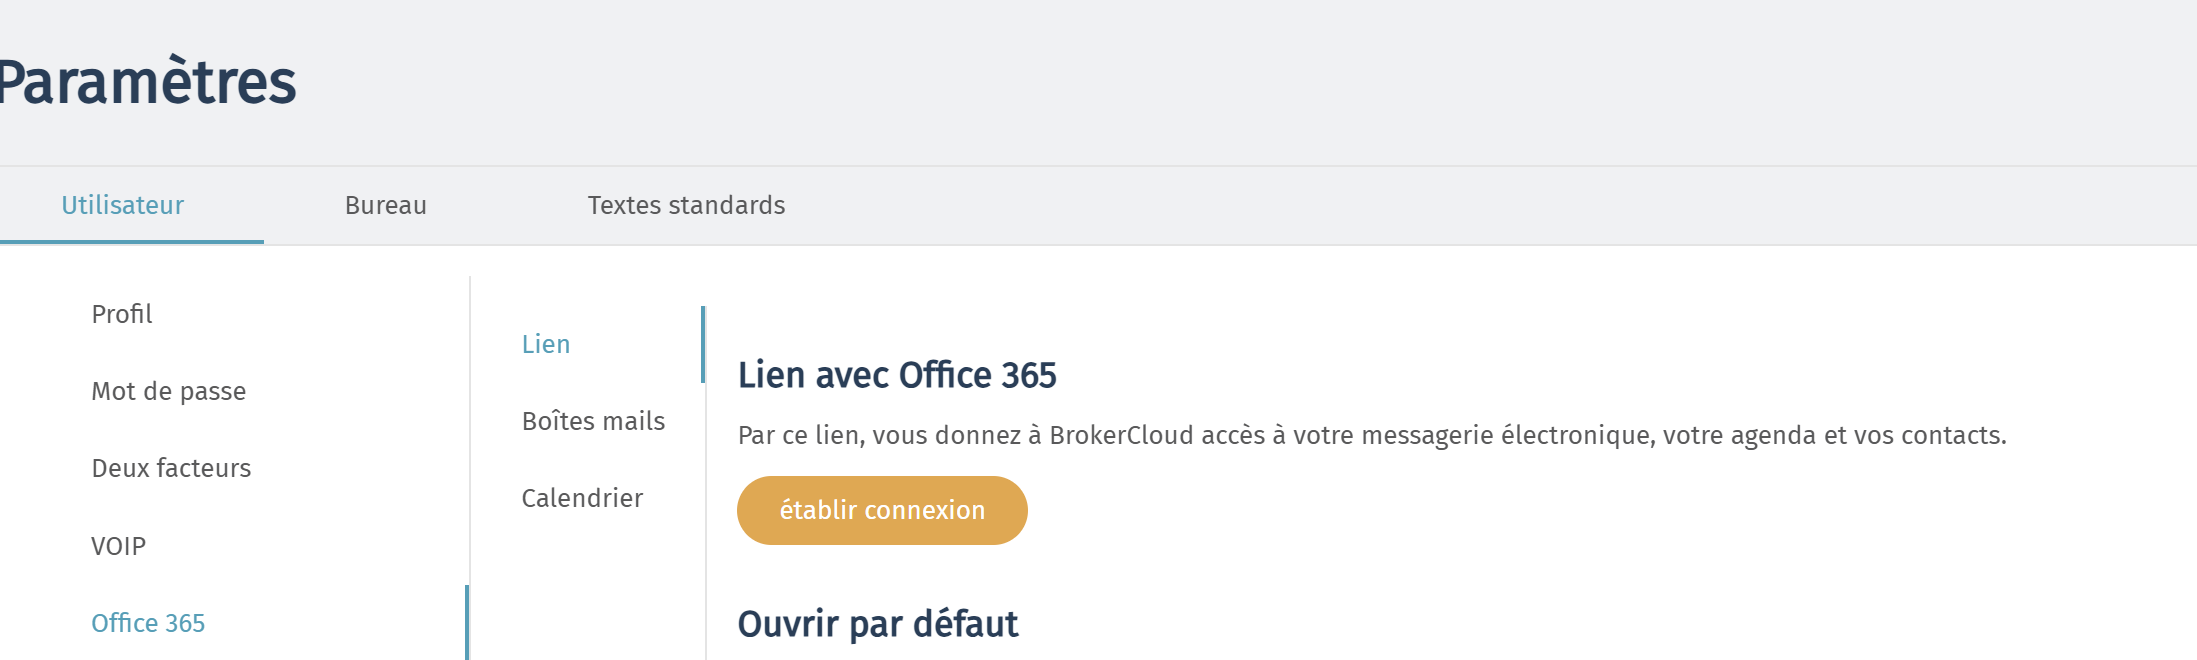Open the Boîtes mails sub-section

tap(593, 421)
